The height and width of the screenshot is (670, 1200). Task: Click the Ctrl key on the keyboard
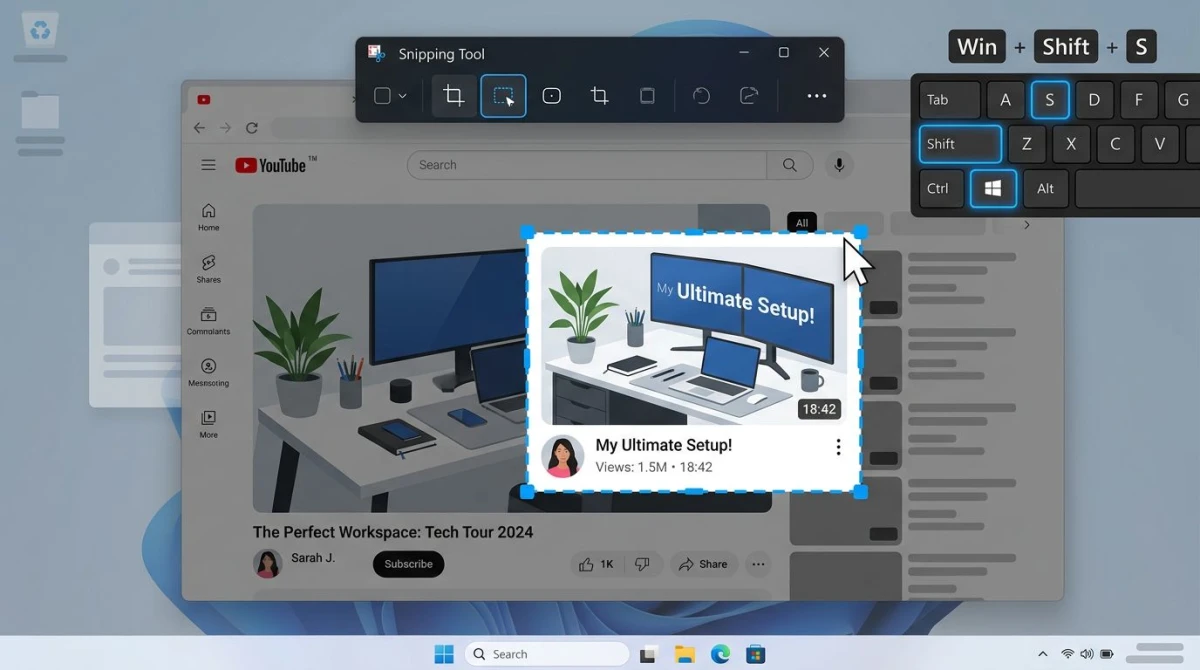pyautogui.click(x=941, y=188)
